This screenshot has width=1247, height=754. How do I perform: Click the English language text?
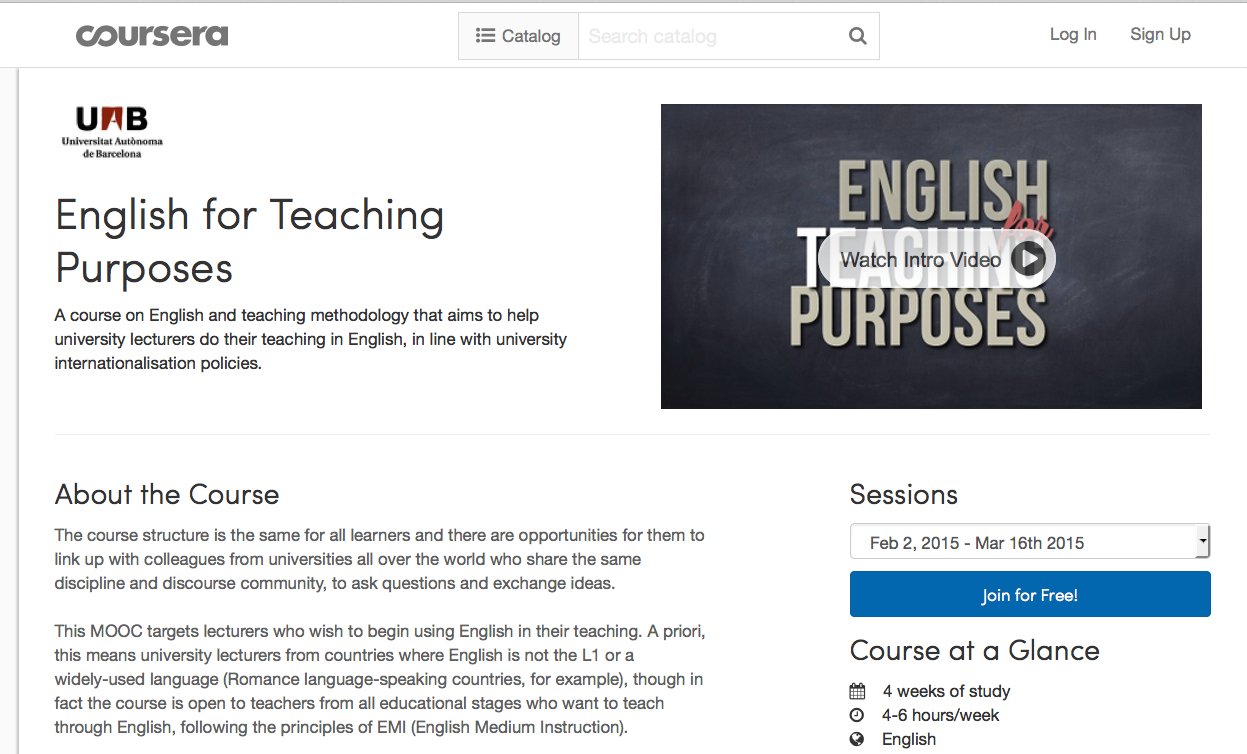click(909, 739)
